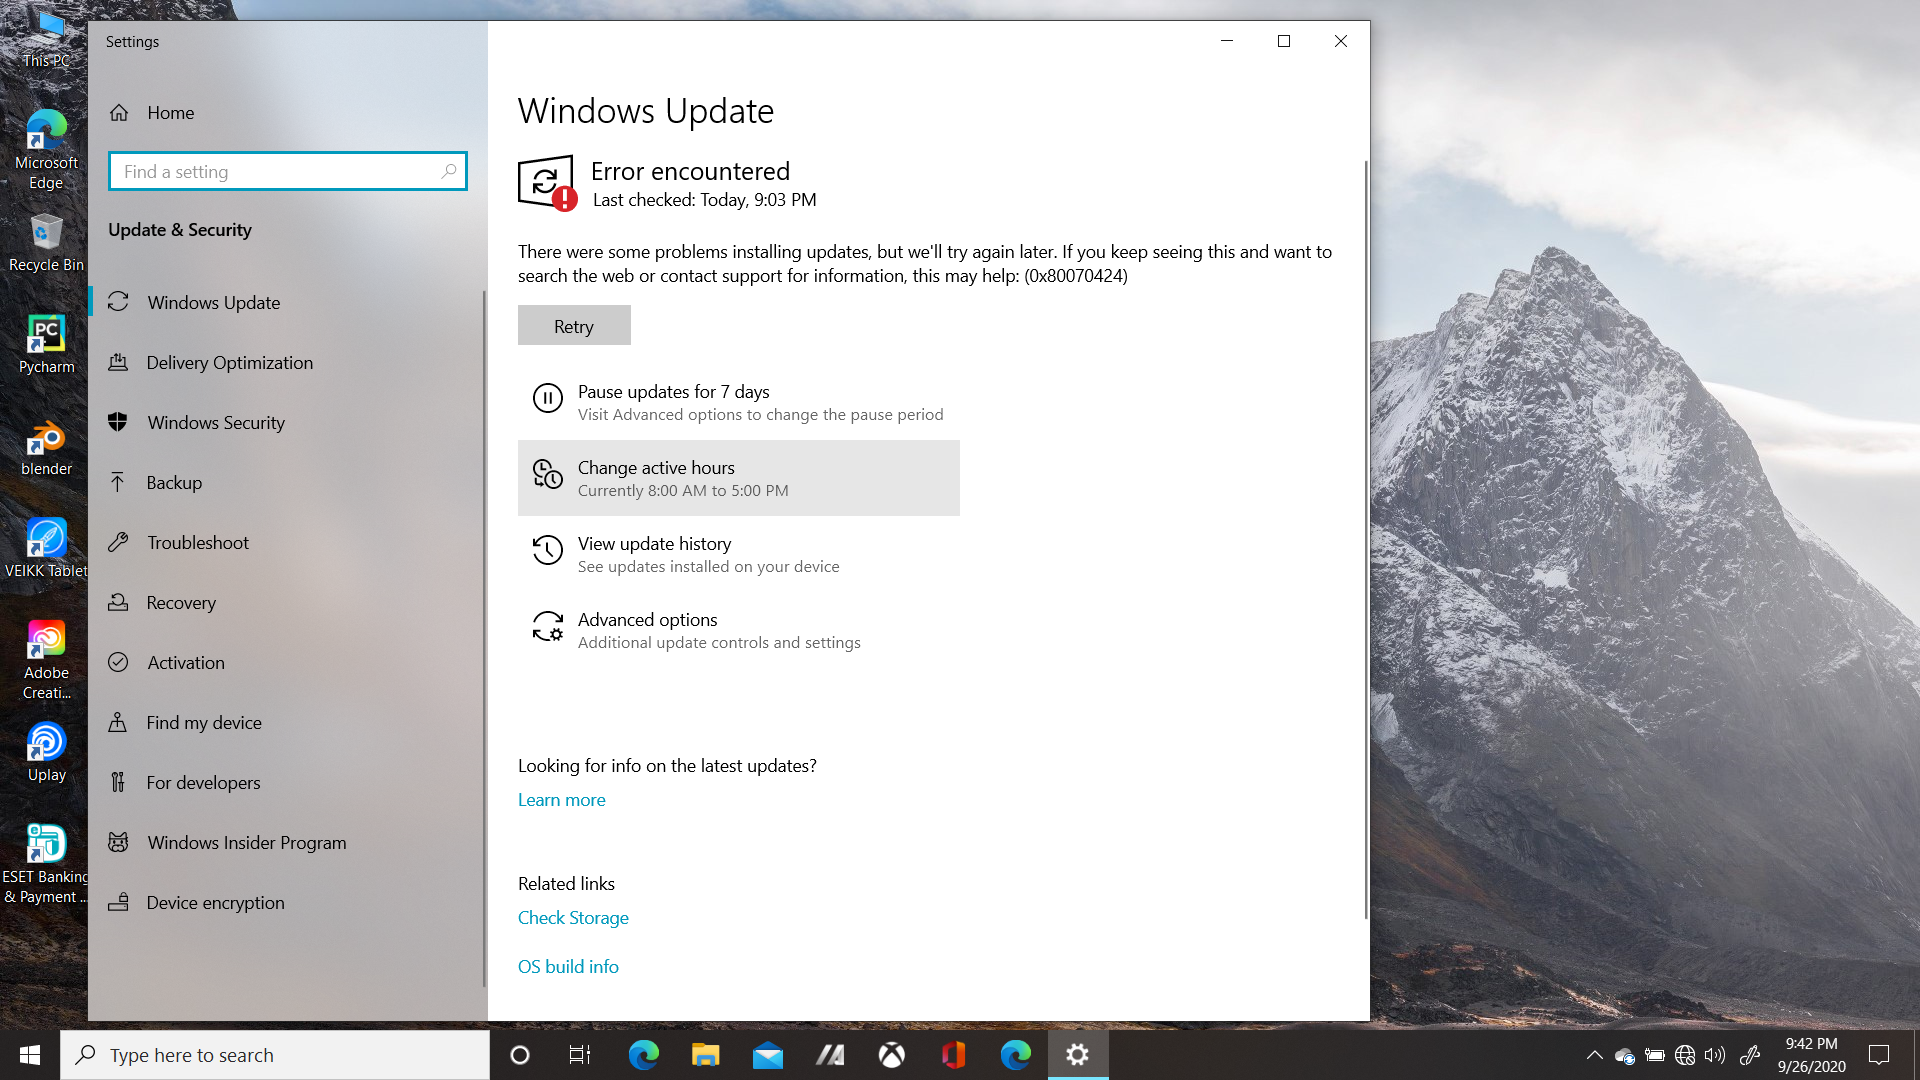The width and height of the screenshot is (1920, 1080).
Task: Select the ESET Banking & Payment icon
Action: (45, 865)
